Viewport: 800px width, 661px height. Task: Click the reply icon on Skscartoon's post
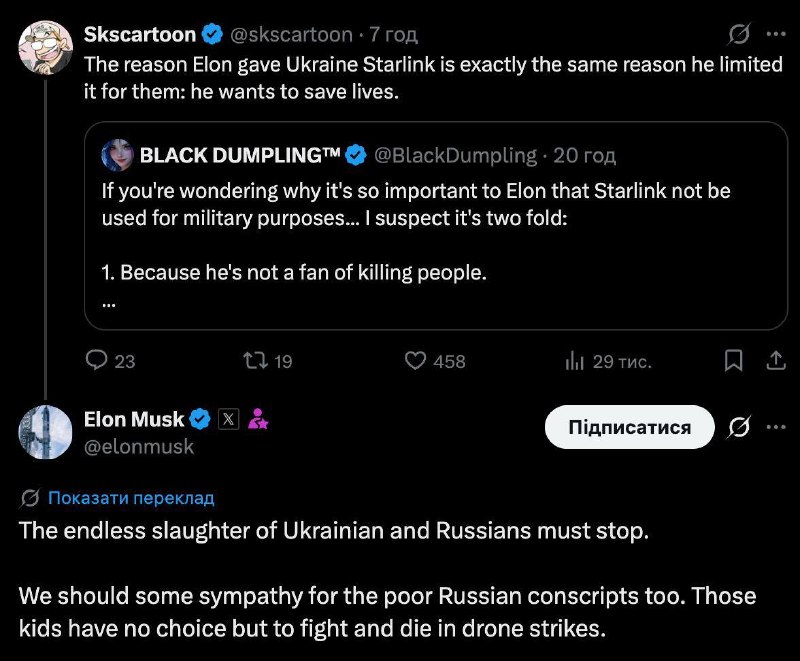(x=96, y=360)
